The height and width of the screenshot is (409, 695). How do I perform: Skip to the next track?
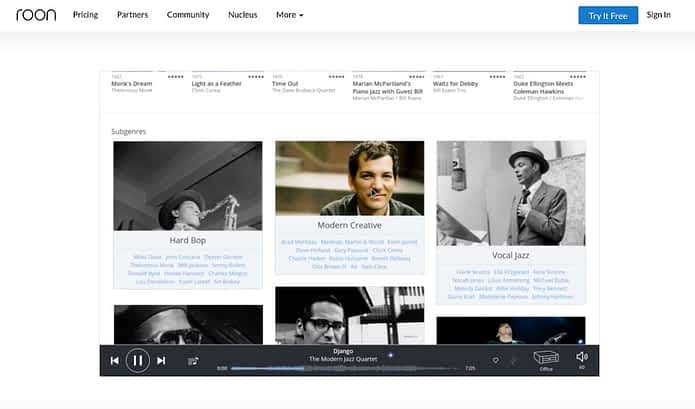[x=161, y=361]
